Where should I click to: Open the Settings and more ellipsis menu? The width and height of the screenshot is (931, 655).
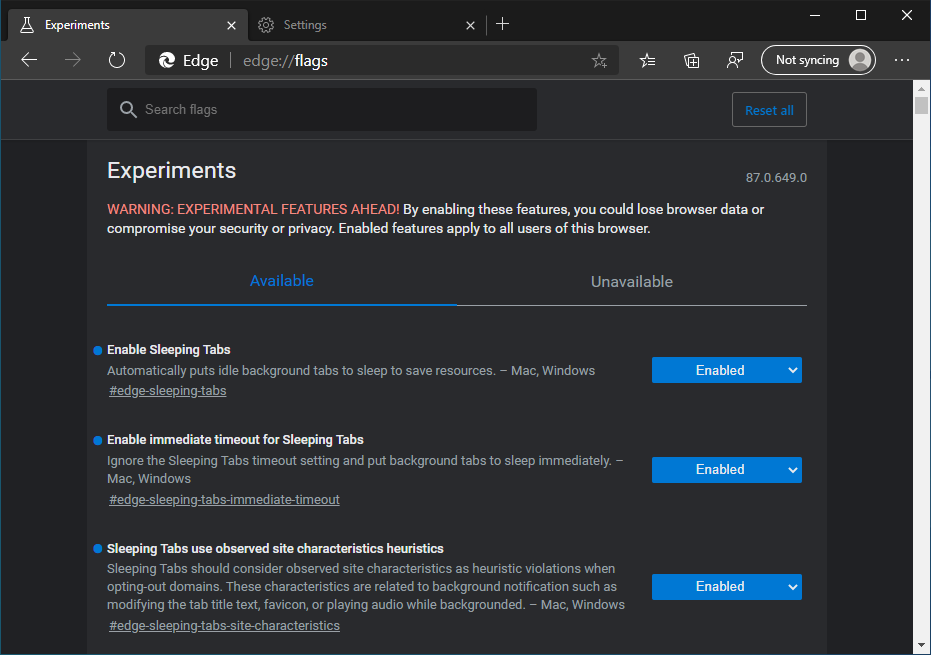pyautogui.click(x=902, y=60)
